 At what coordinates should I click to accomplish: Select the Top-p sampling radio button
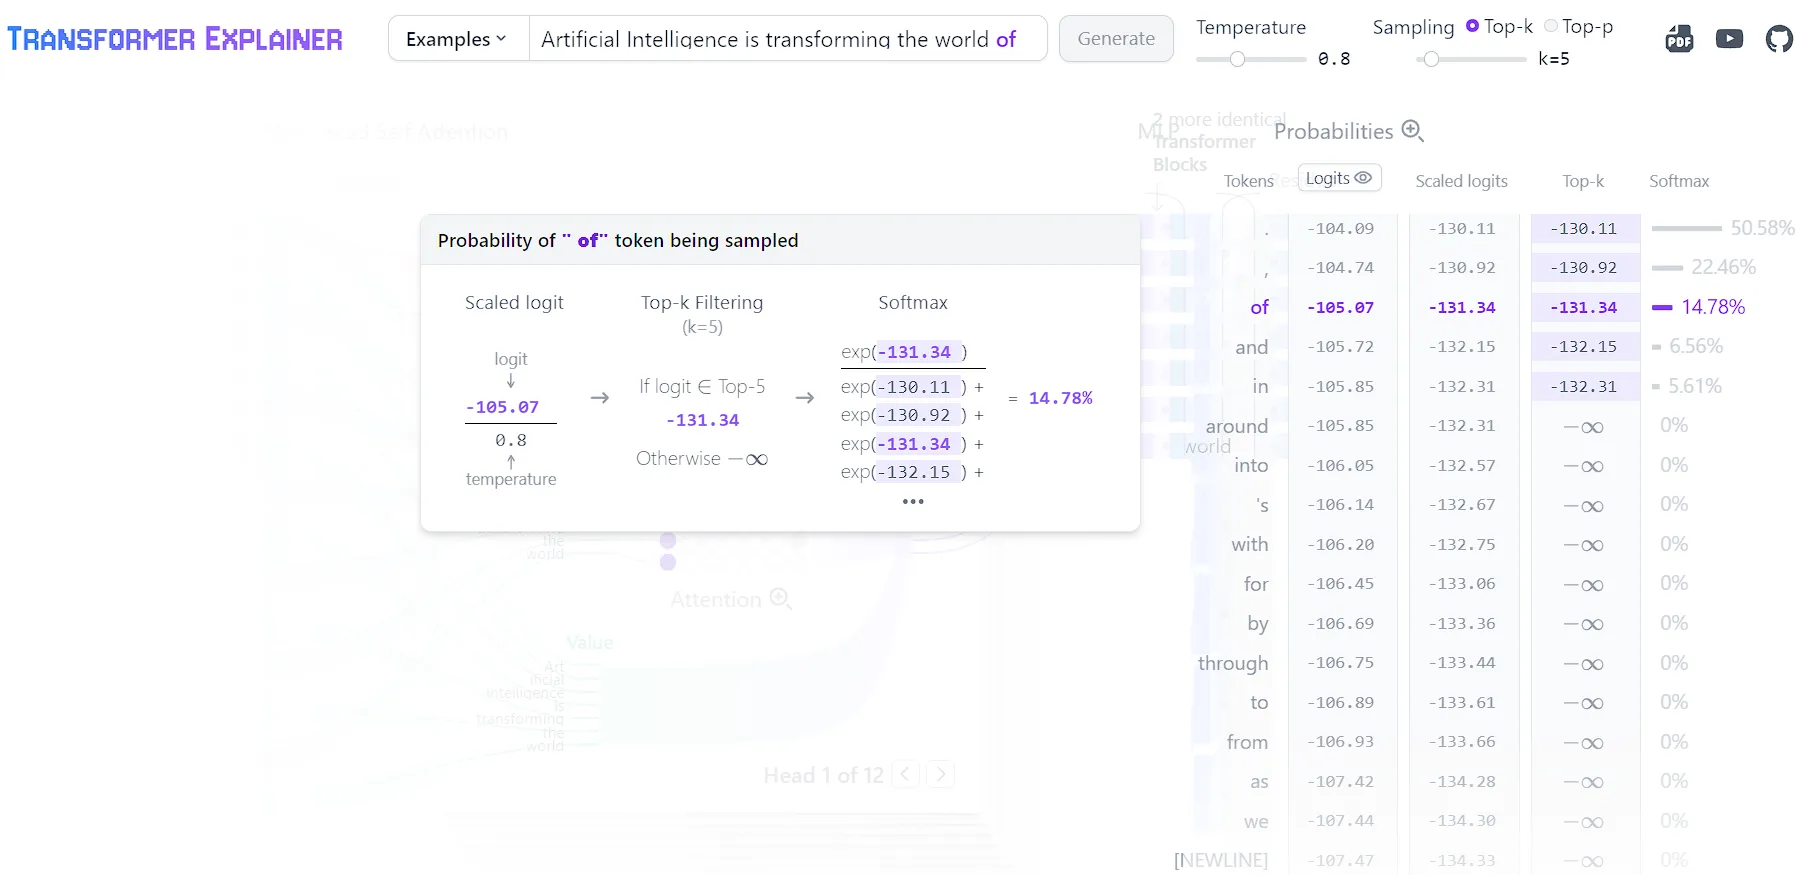[1551, 26]
